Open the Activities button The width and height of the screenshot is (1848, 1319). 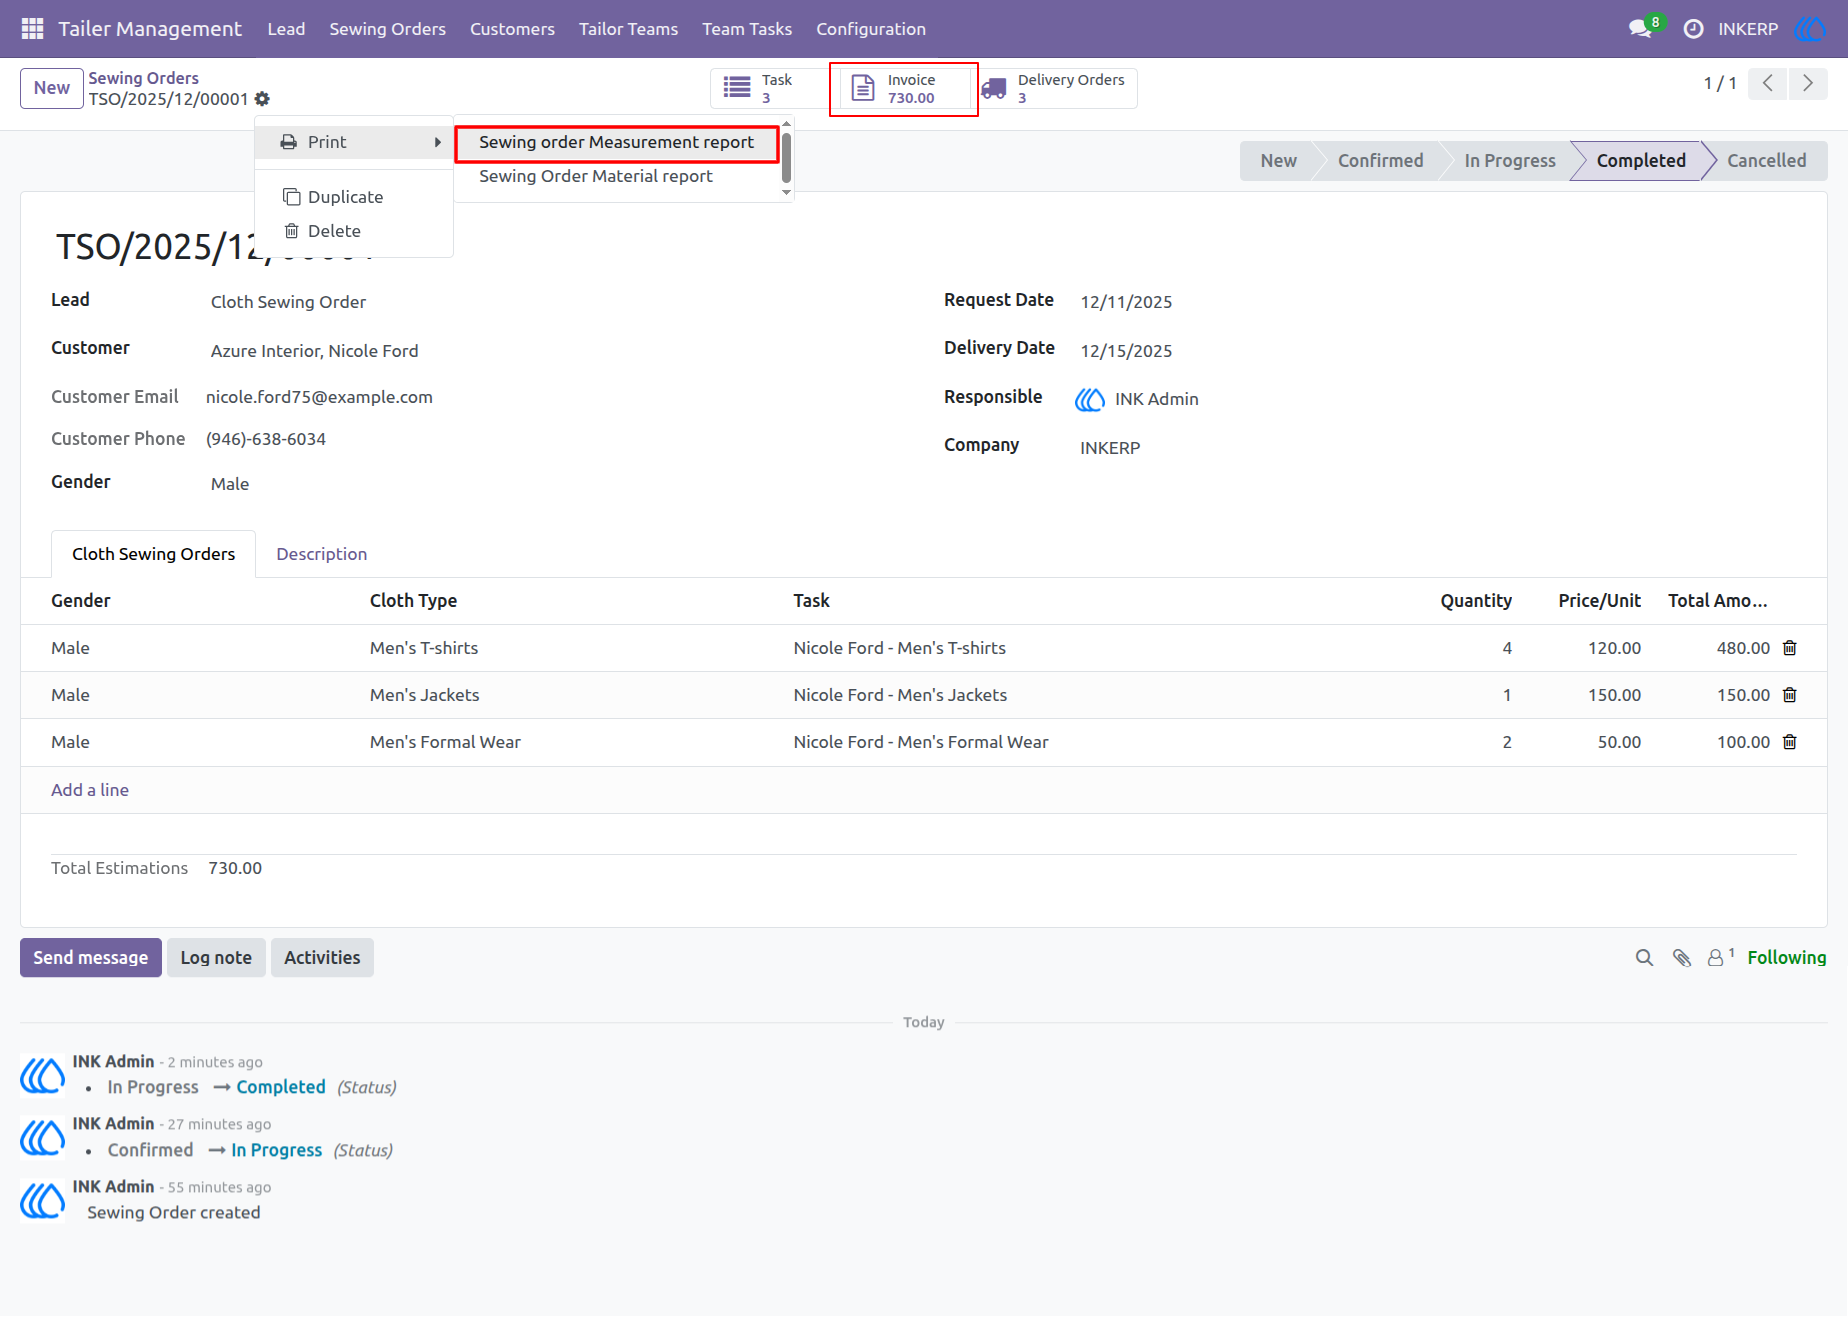[x=322, y=958]
